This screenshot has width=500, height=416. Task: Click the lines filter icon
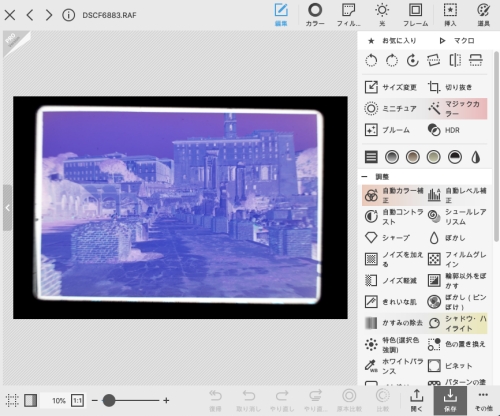click(371, 157)
